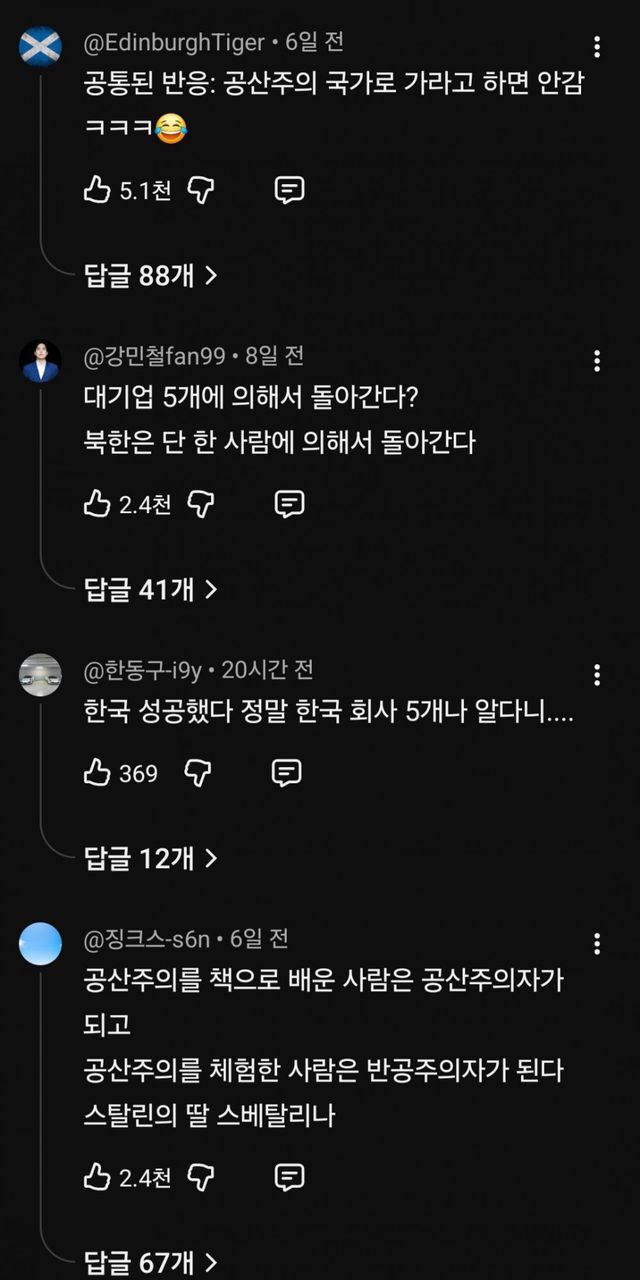
Task: Expand 답글 41개 replies
Action: [x=151, y=590]
